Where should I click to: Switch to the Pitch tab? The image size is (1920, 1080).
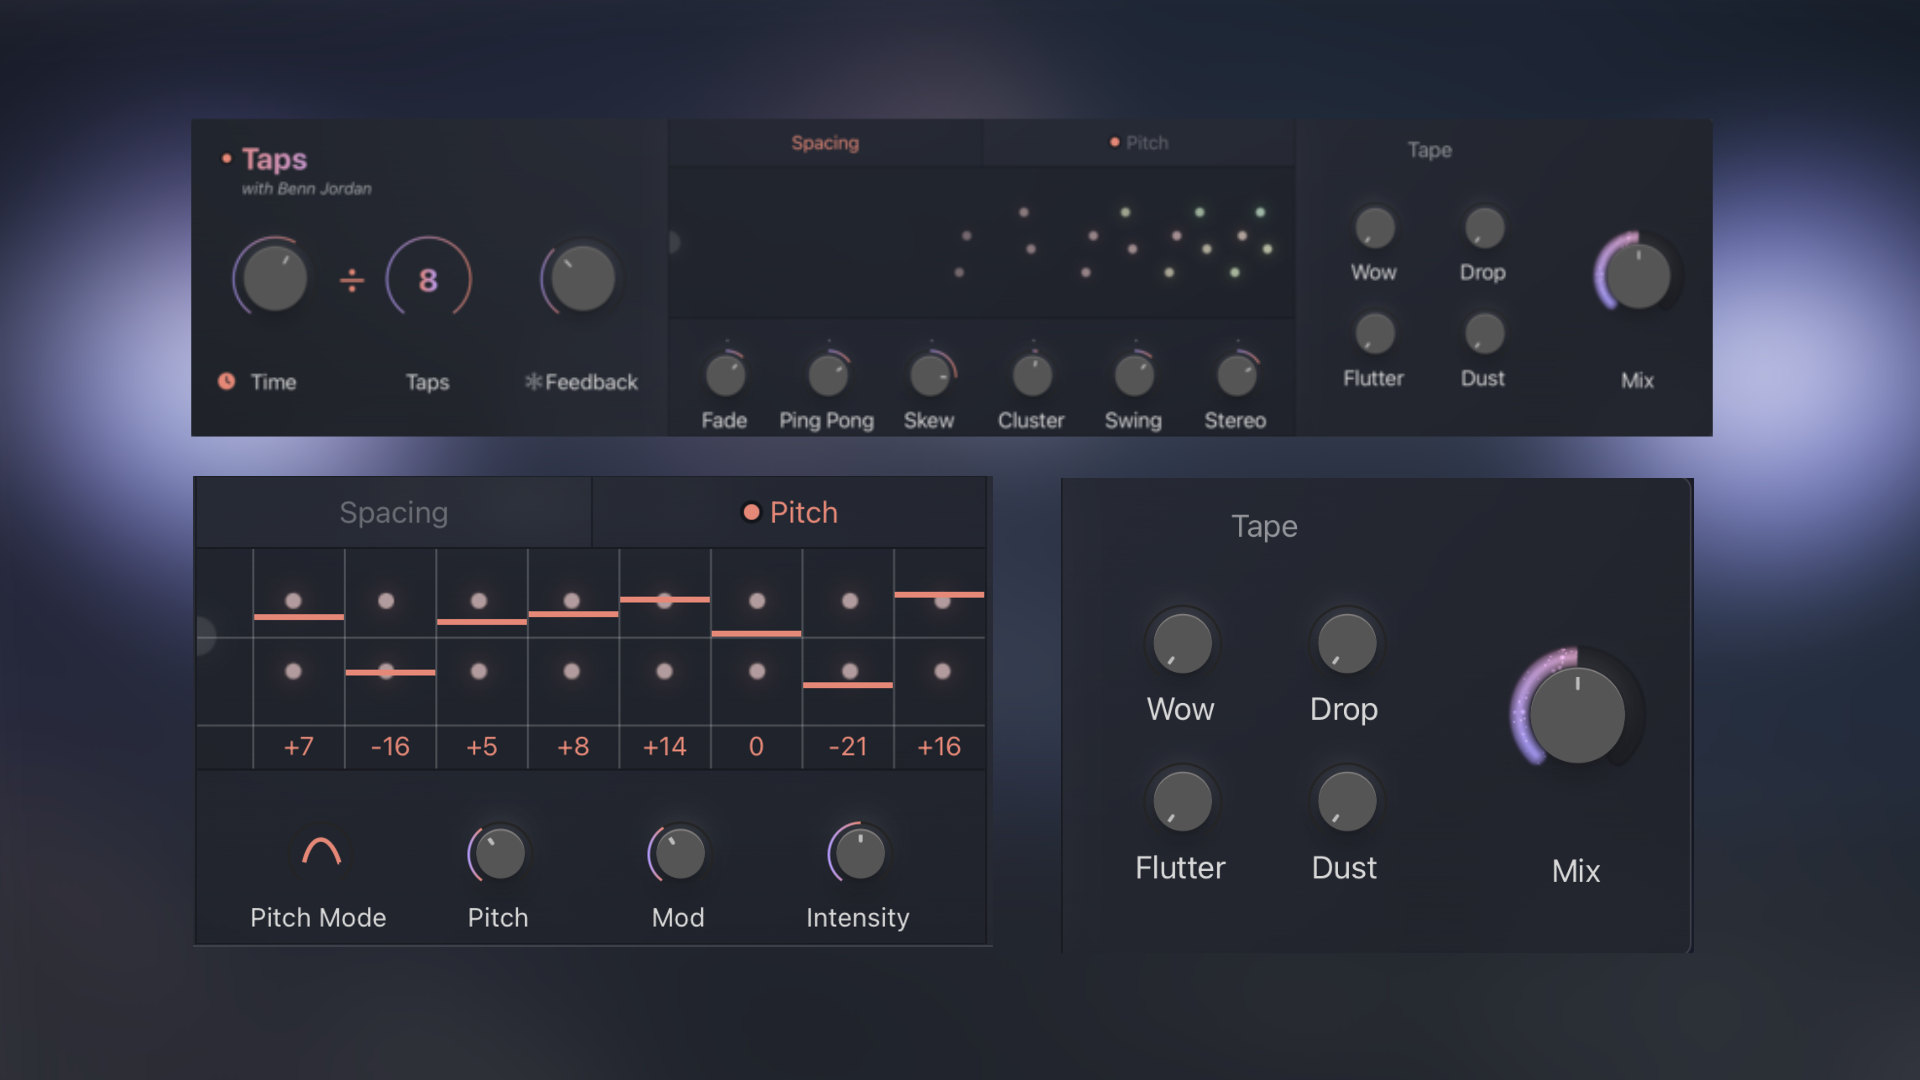[x=792, y=512]
